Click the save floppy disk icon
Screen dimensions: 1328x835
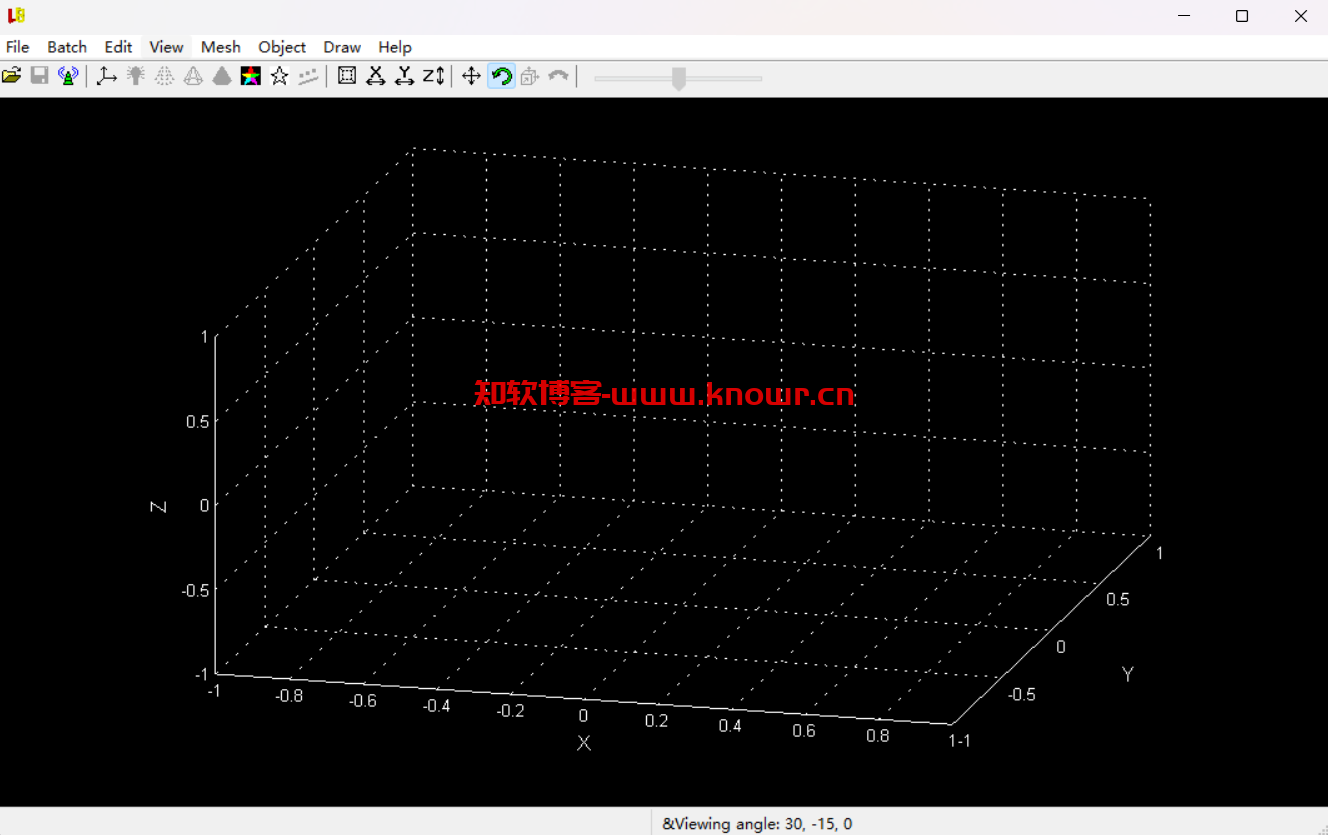pos(40,76)
